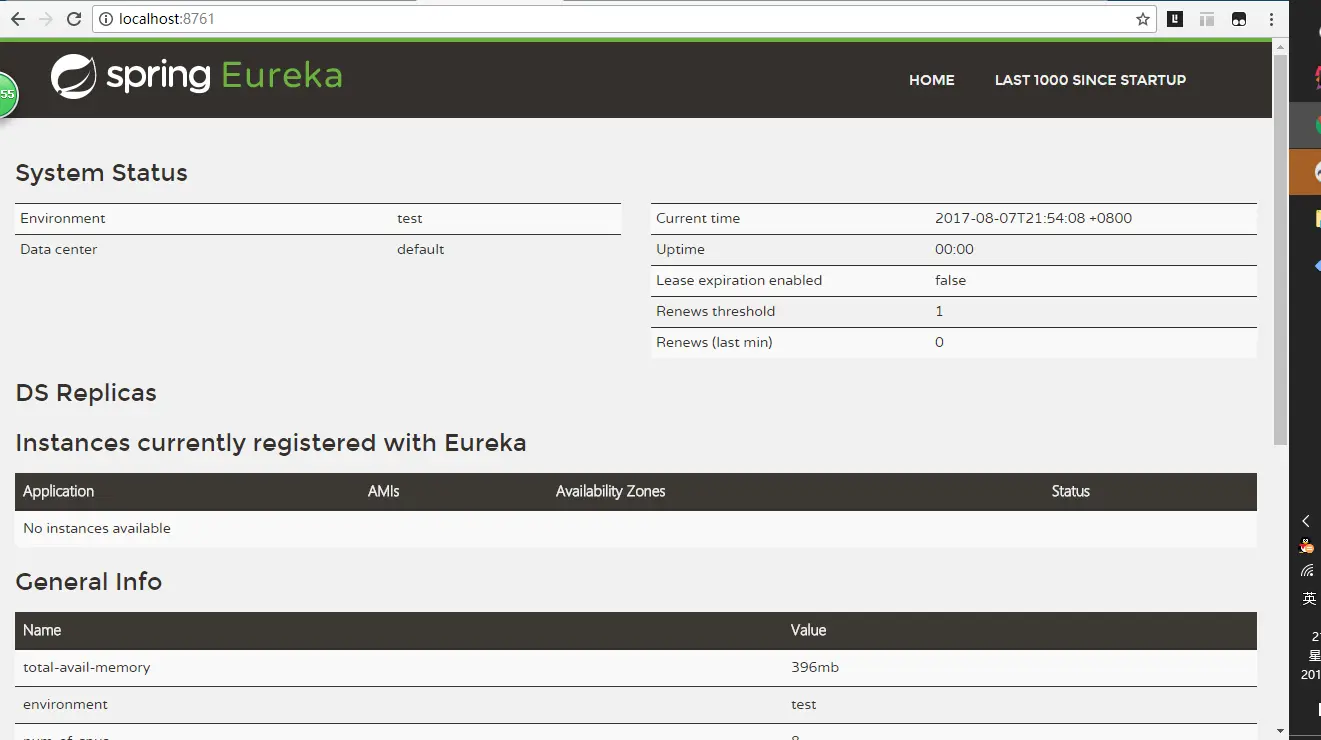This screenshot has height=740, width=1321.
Task: Click the page scrollbar down arrow
Action: tap(1280, 731)
